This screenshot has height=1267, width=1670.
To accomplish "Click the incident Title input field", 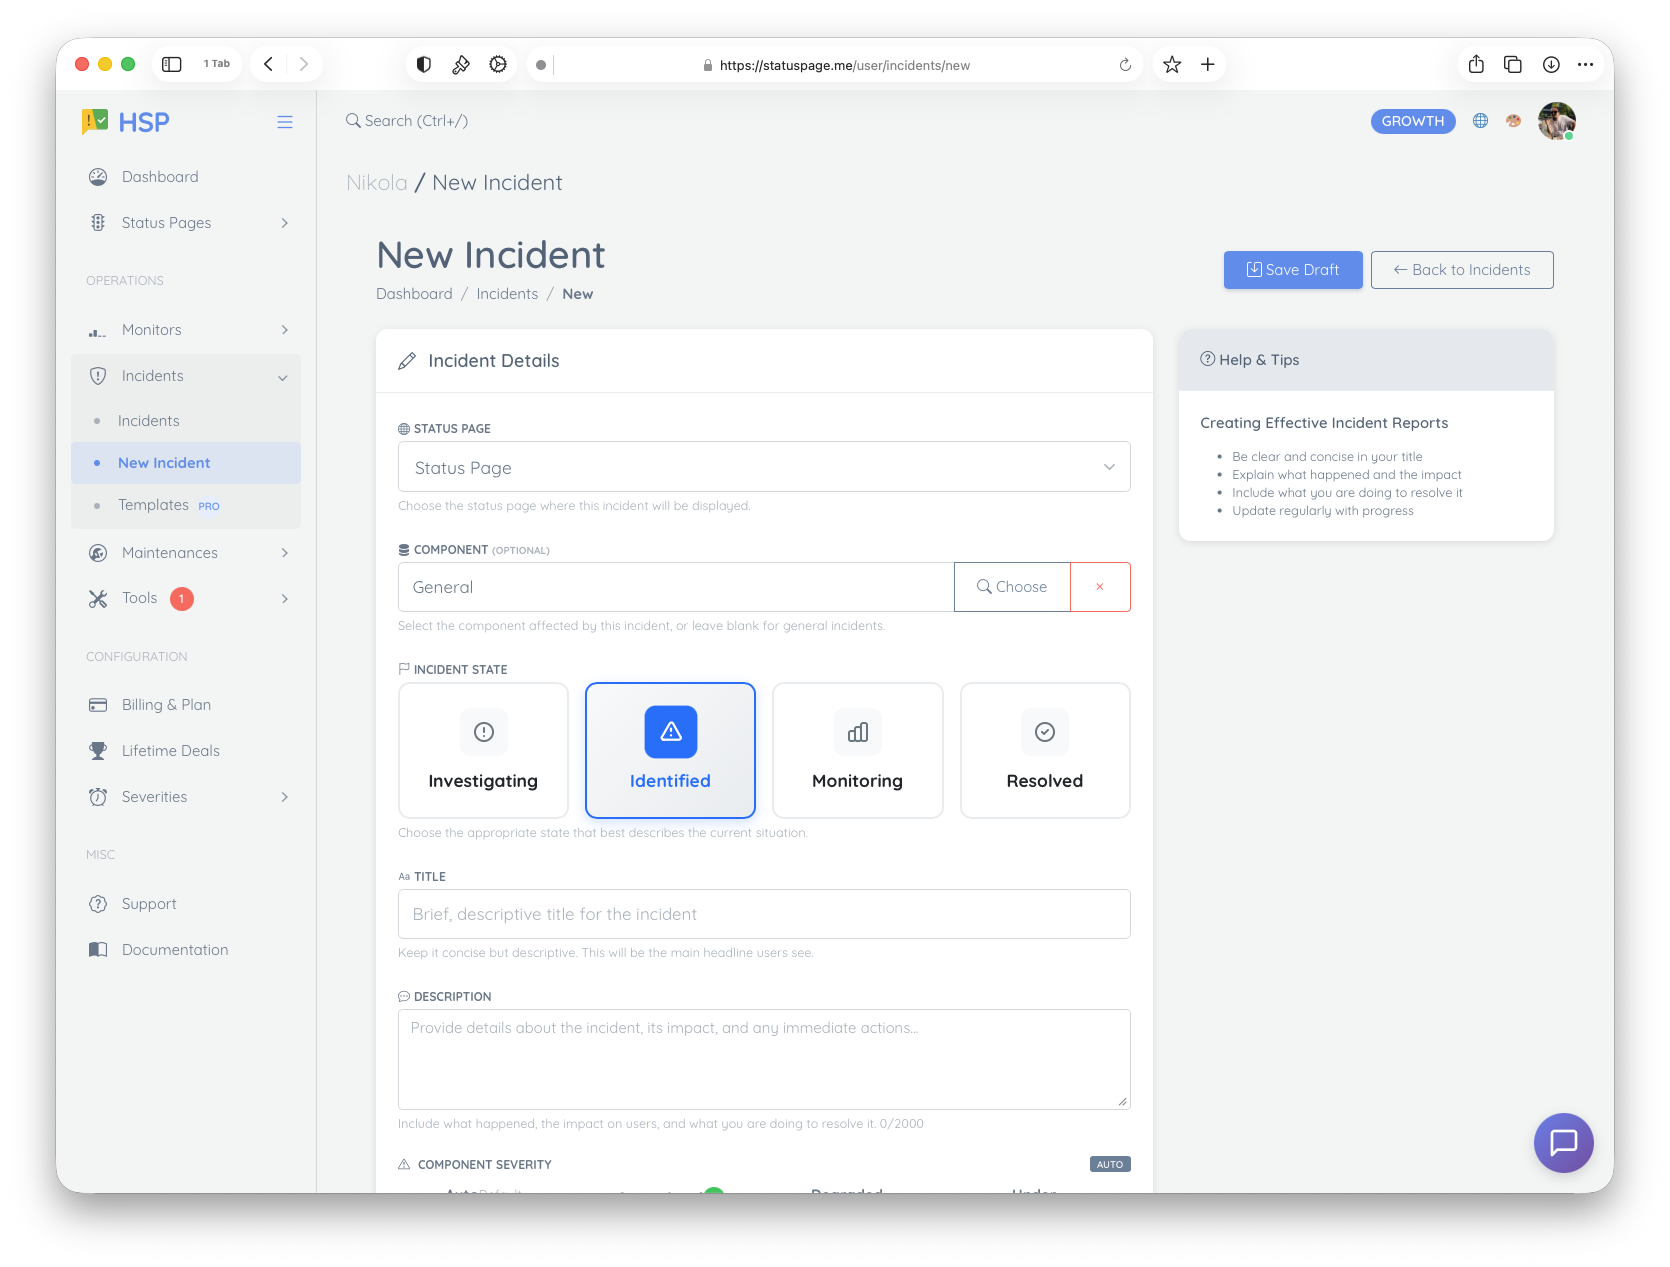I will (763, 913).
